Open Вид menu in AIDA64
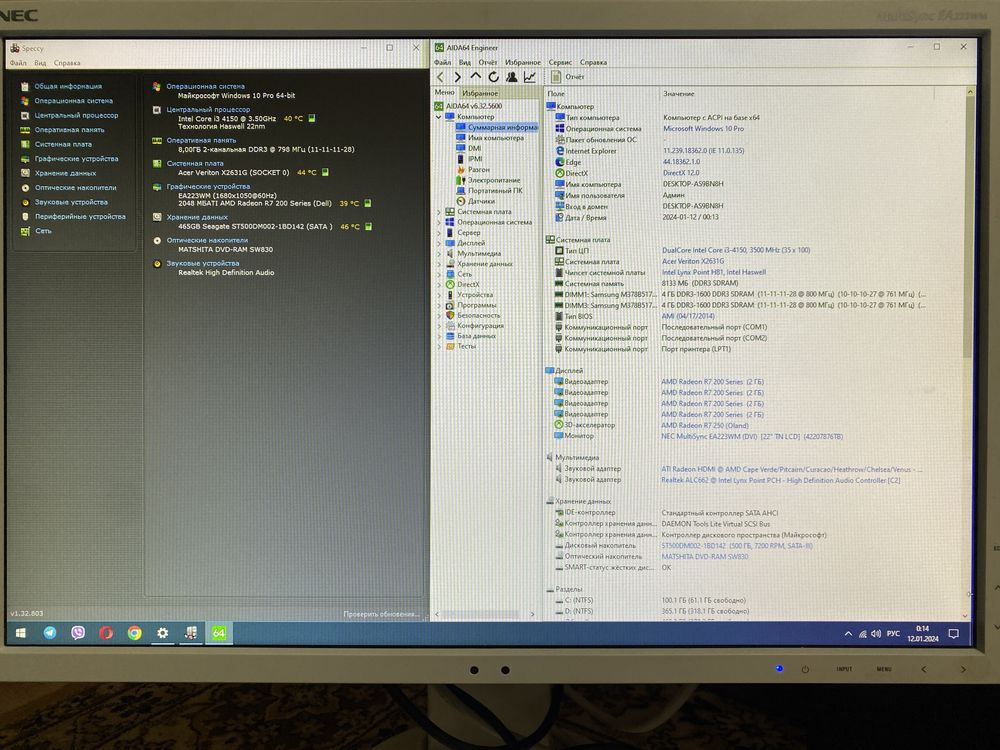Image resolution: width=1000 pixels, height=750 pixels. [x=465, y=62]
